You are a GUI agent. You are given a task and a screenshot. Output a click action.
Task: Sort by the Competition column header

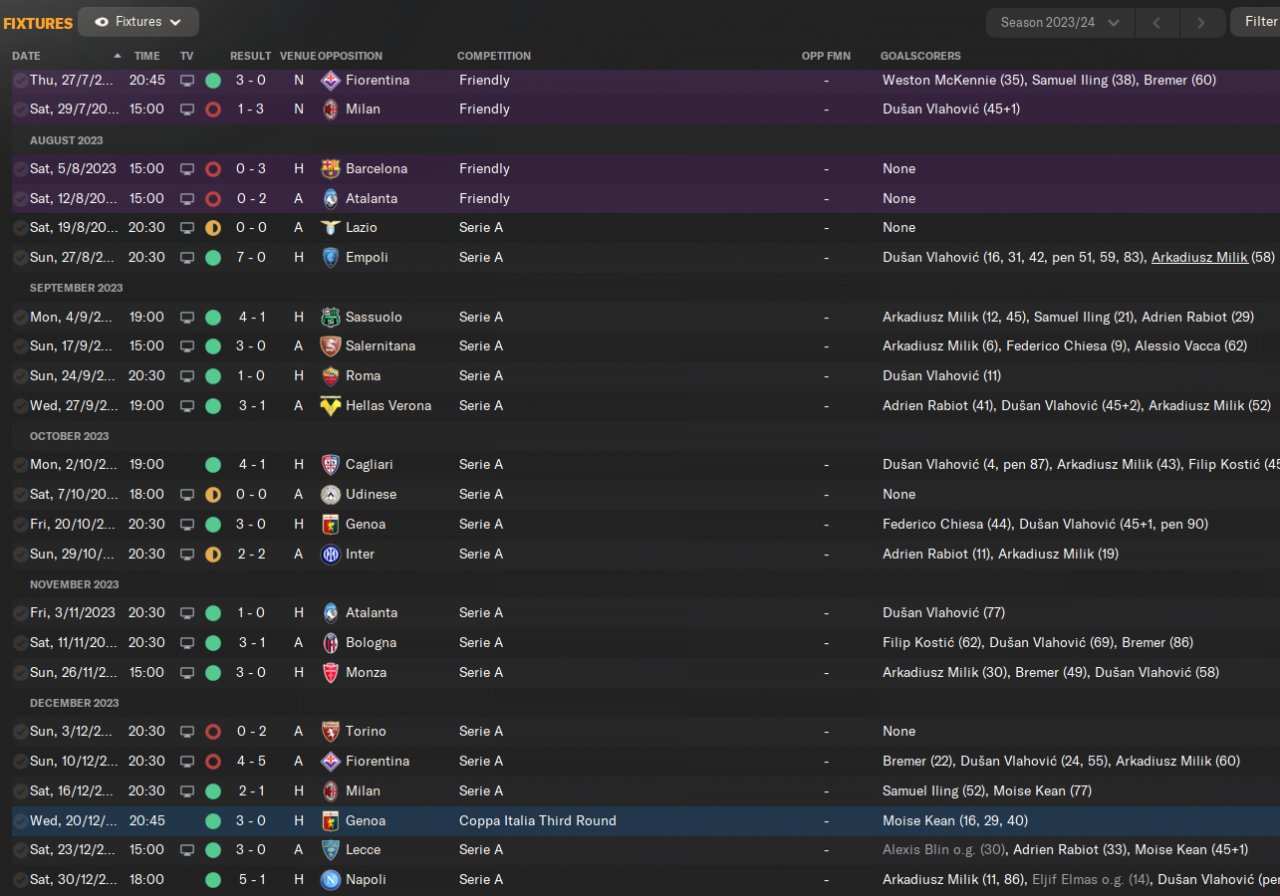[x=494, y=56]
